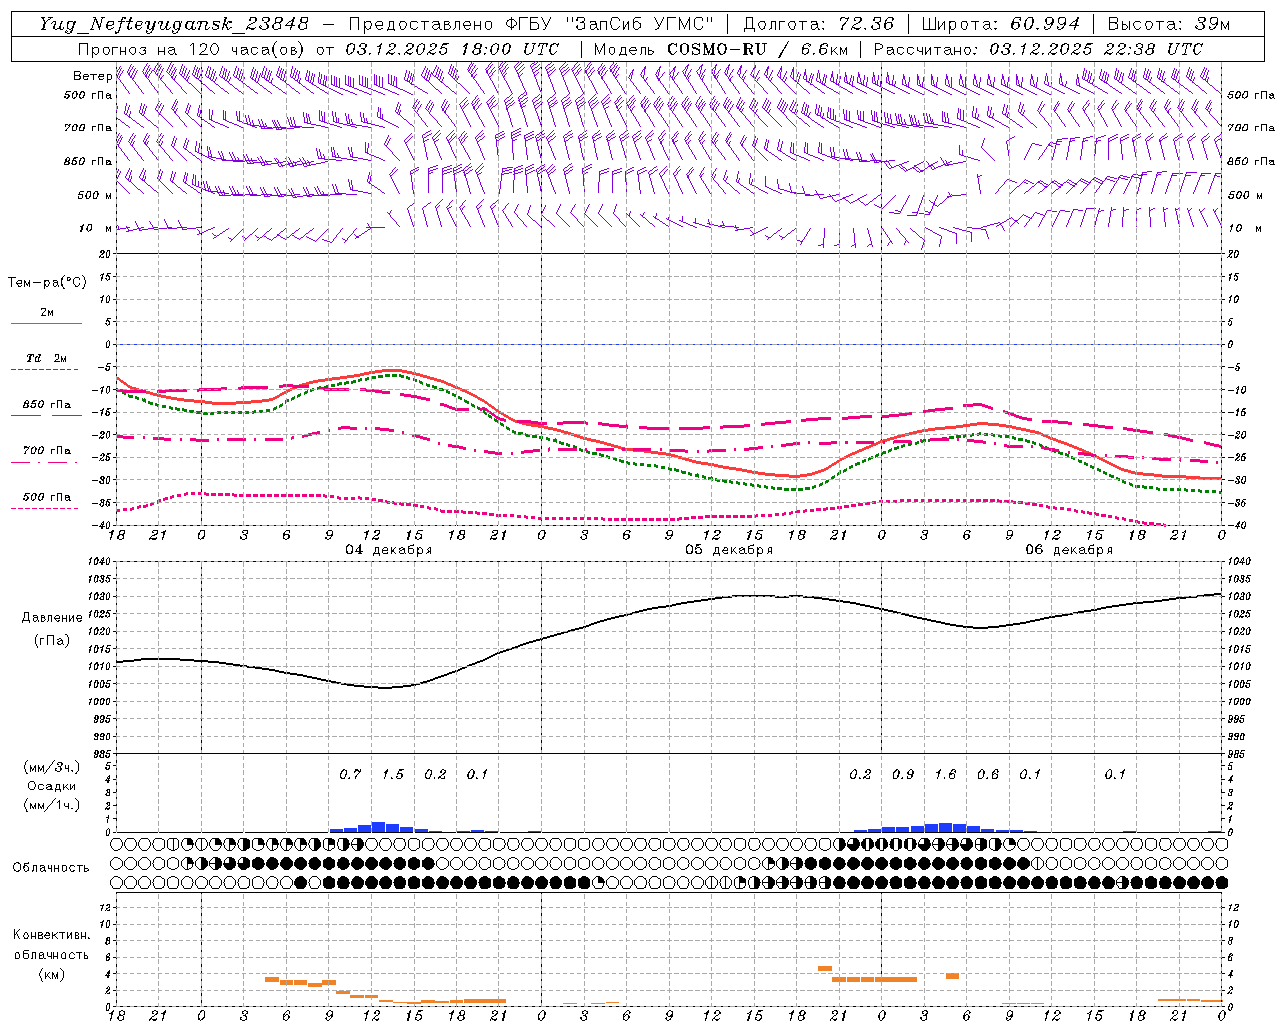
Task: Click the 1.5 precipitation value
Action: click(x=393, y=775)
